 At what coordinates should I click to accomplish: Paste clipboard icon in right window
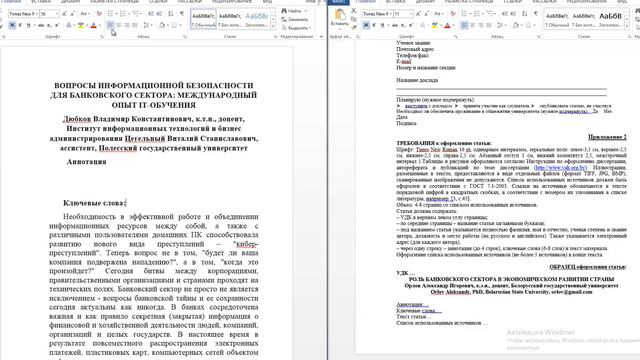(x=340, y=15)
